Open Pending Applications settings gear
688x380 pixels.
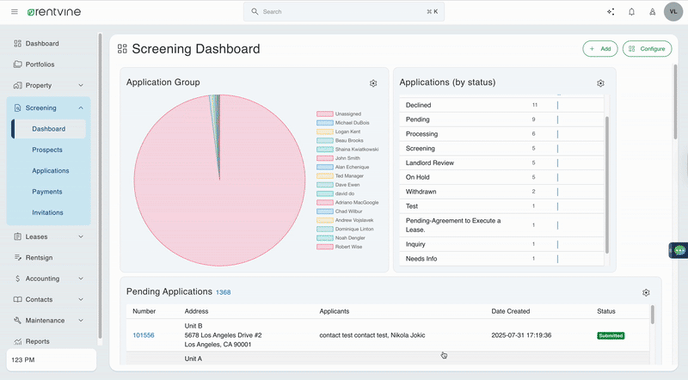(646, 292)
